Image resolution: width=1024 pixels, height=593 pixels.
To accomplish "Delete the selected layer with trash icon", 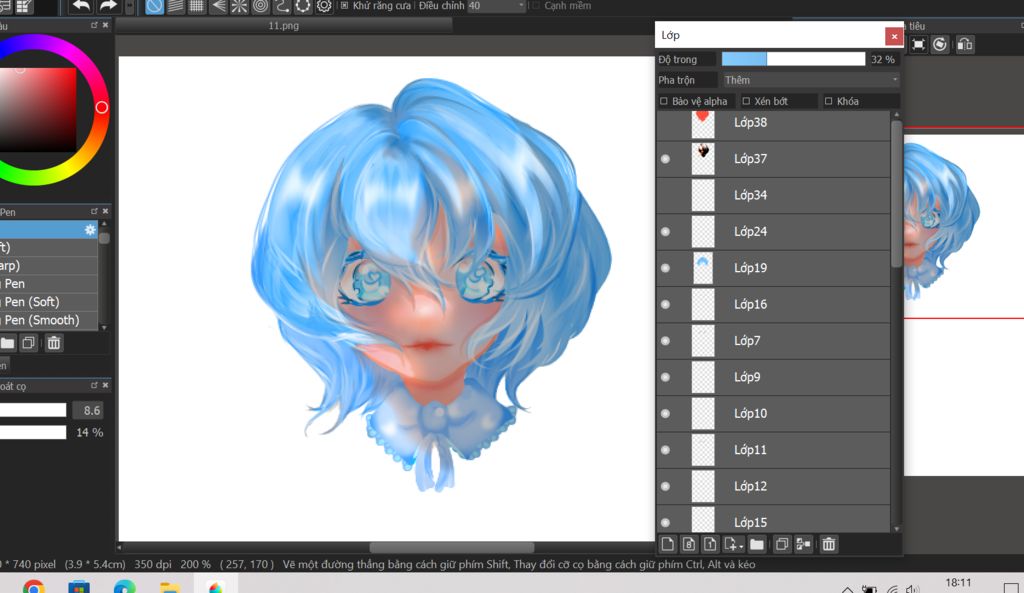I will pos(829,544).
